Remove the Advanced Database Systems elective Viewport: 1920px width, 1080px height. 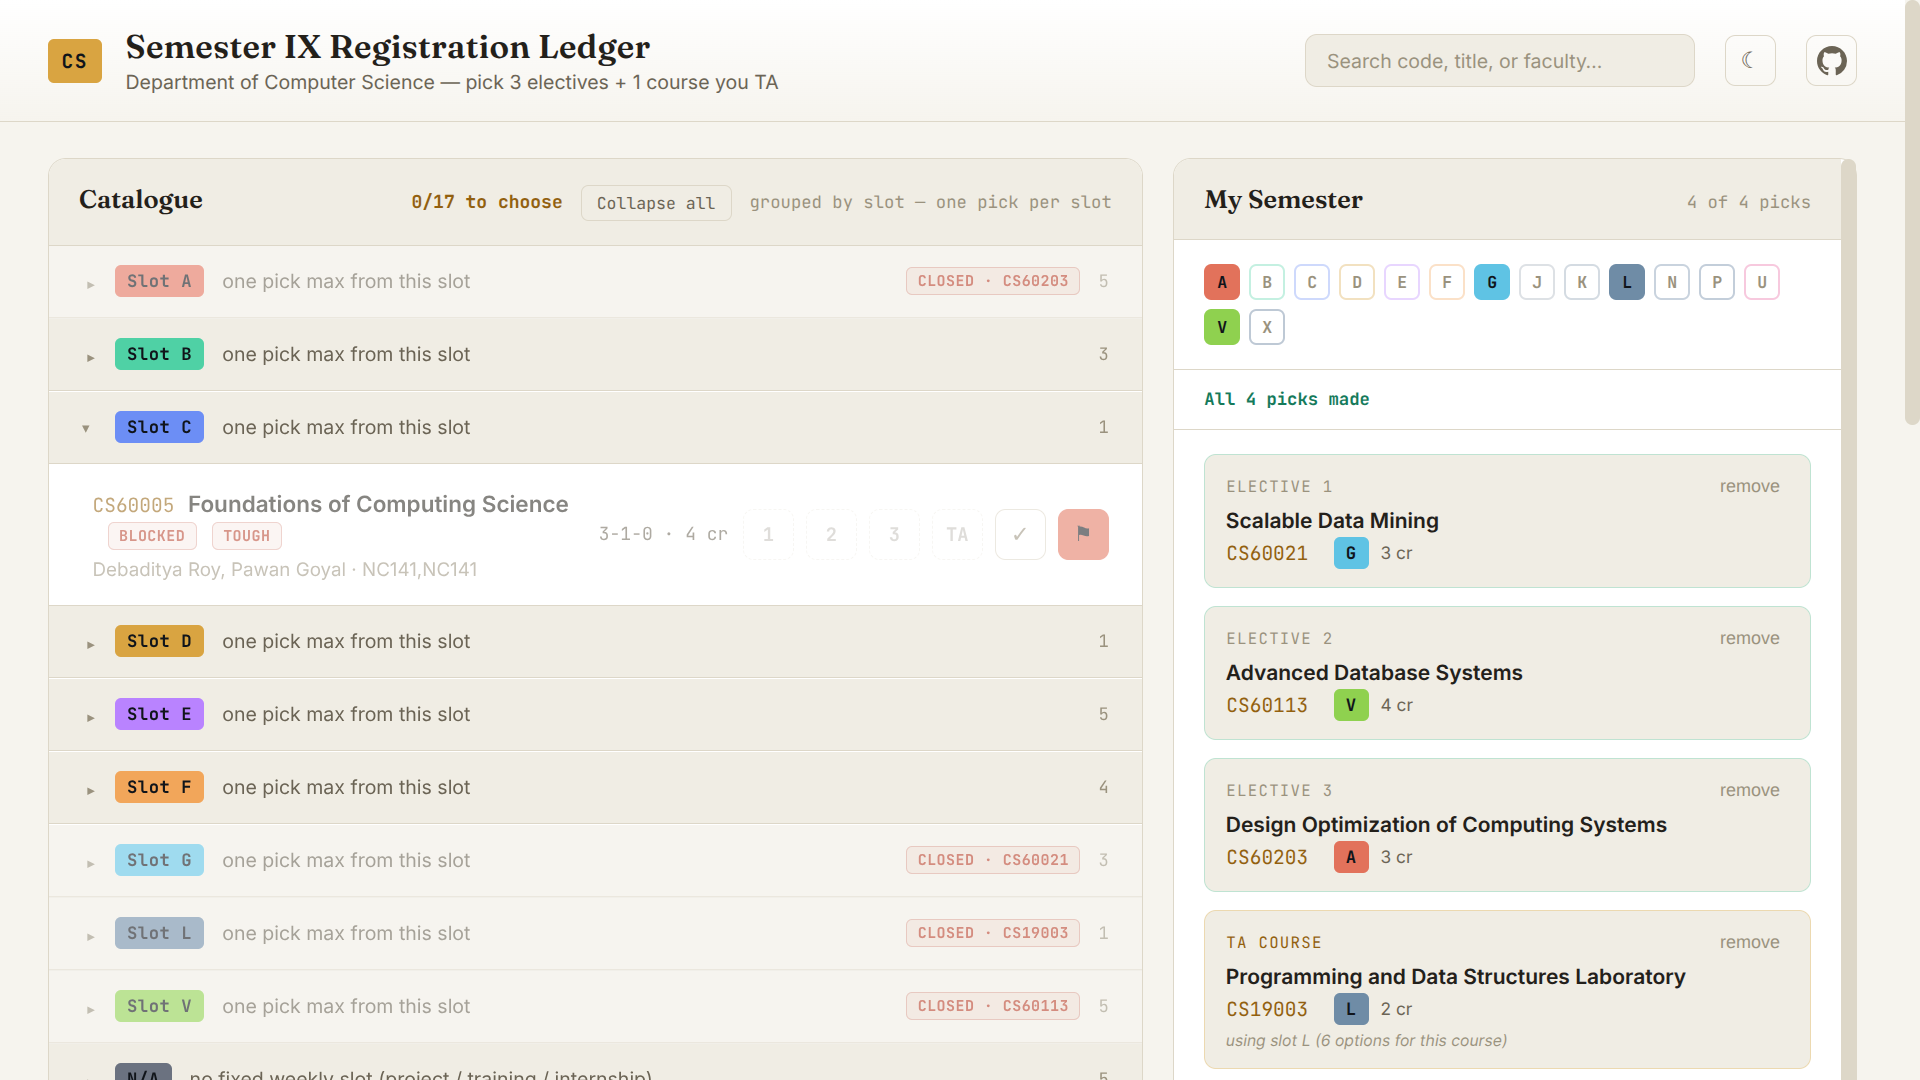coord(1749,638)
